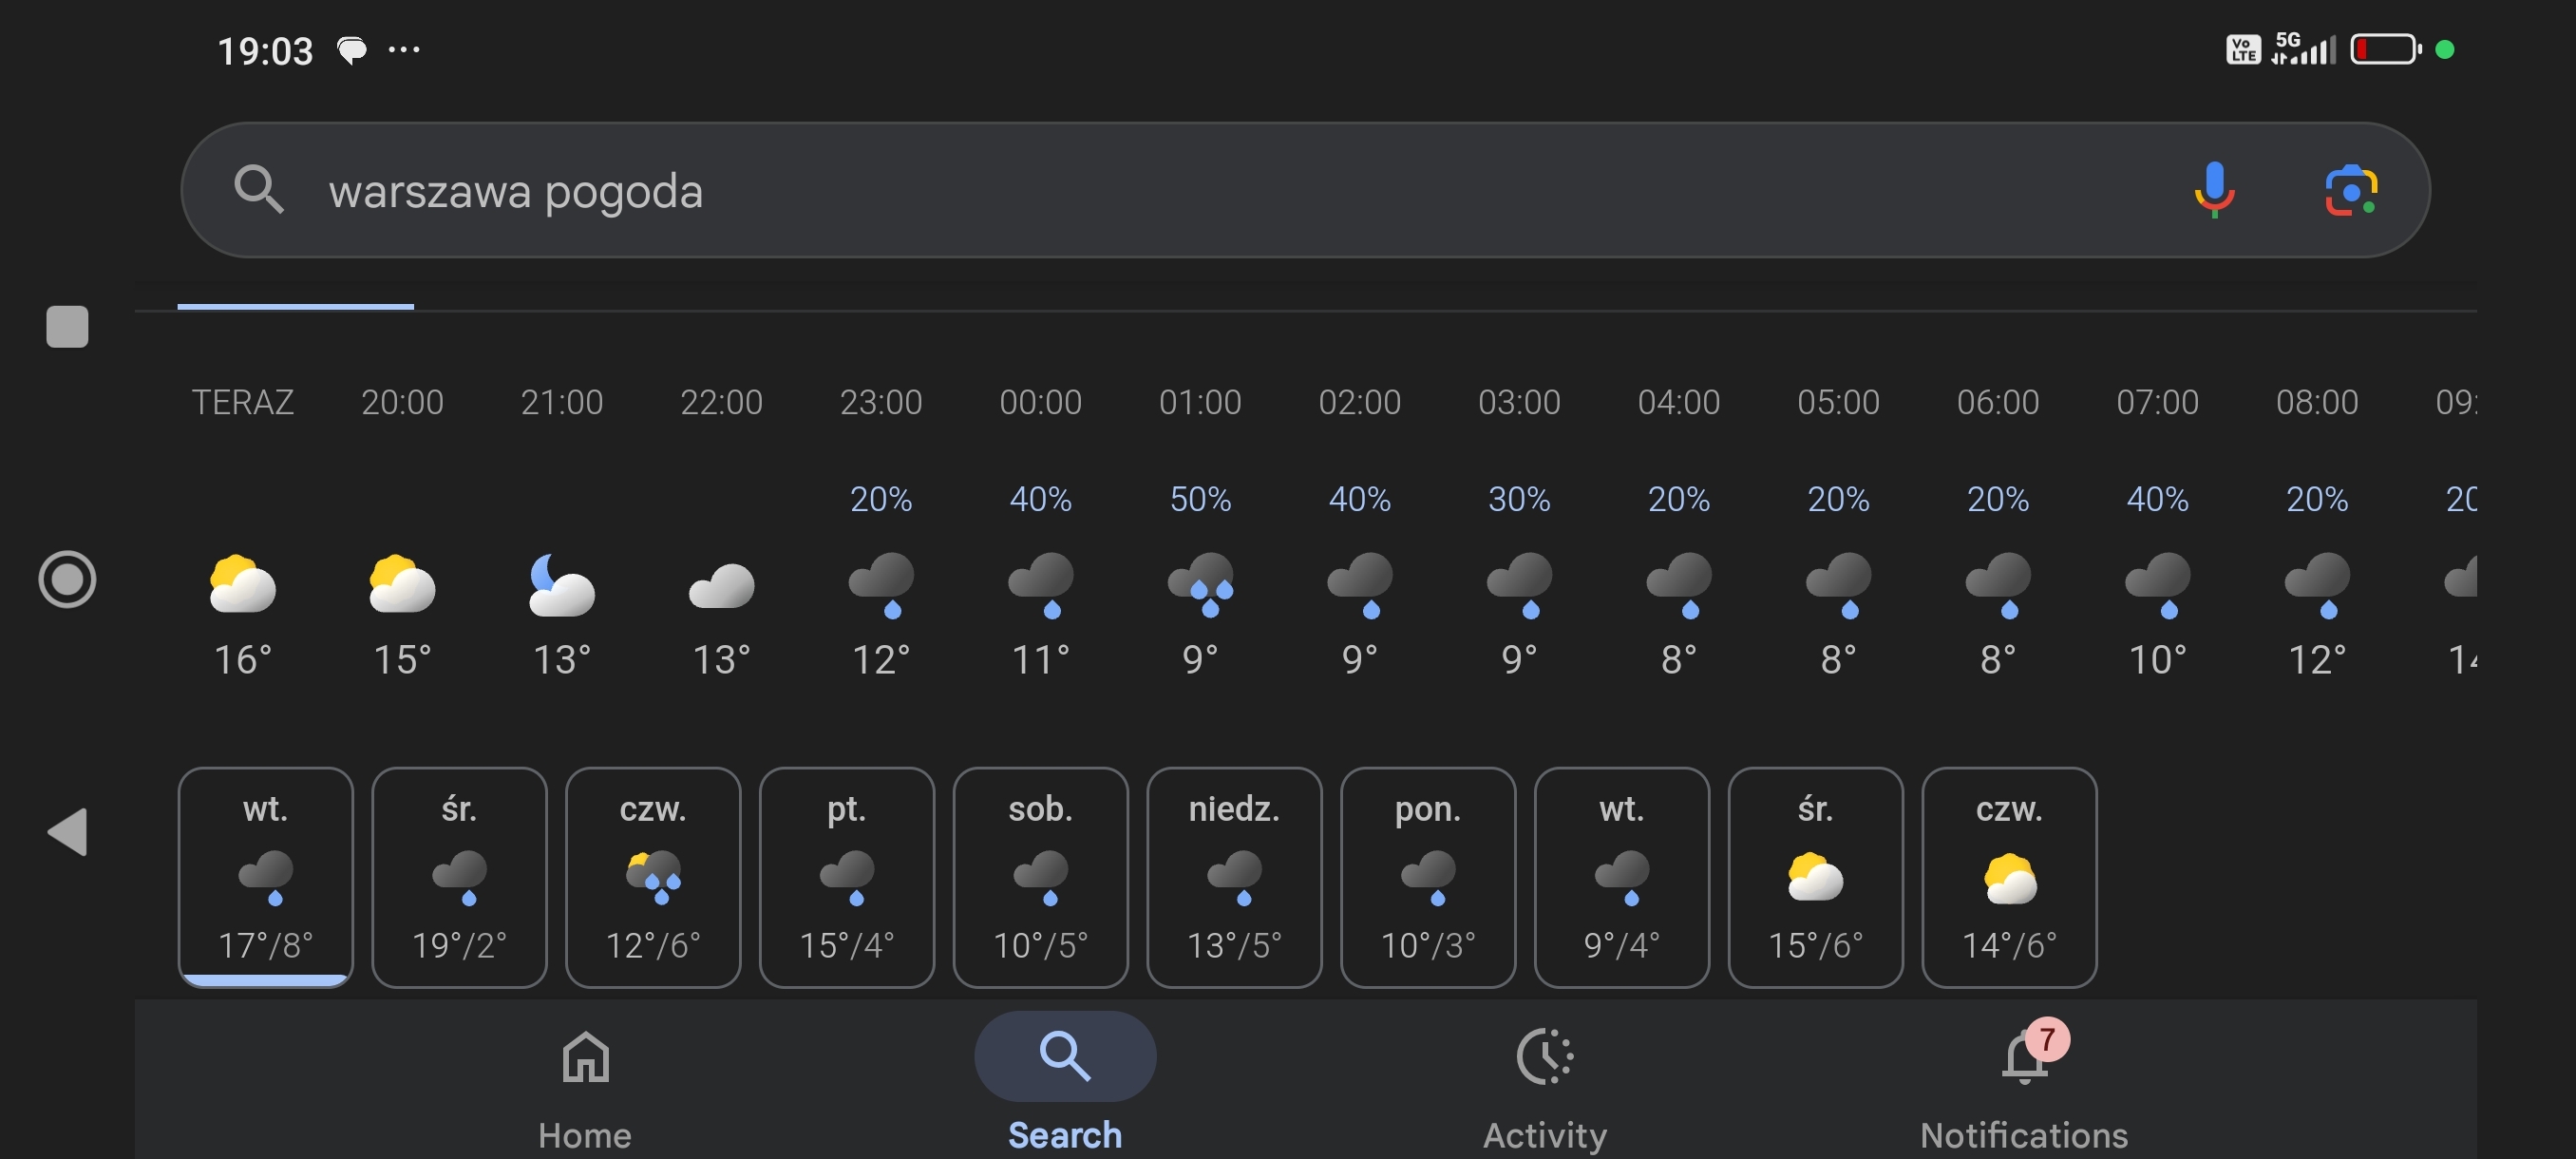Tap the voice search microphone icon
Screen dimensions: 2576x1159
click(2213, 190)
